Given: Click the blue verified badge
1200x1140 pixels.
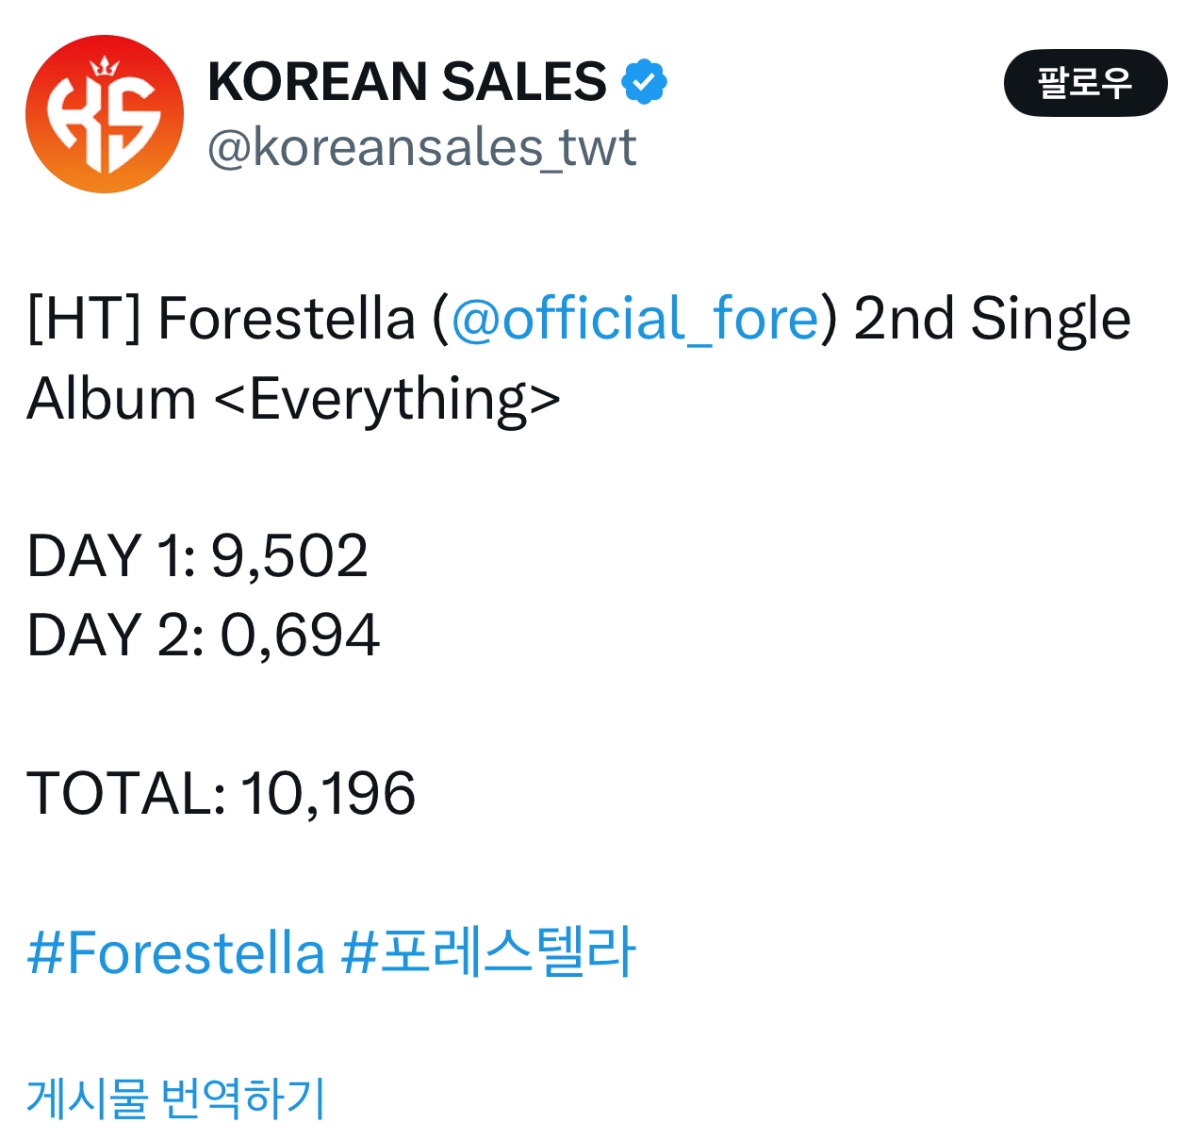Looking at the screenshot, I should (645, 82).
